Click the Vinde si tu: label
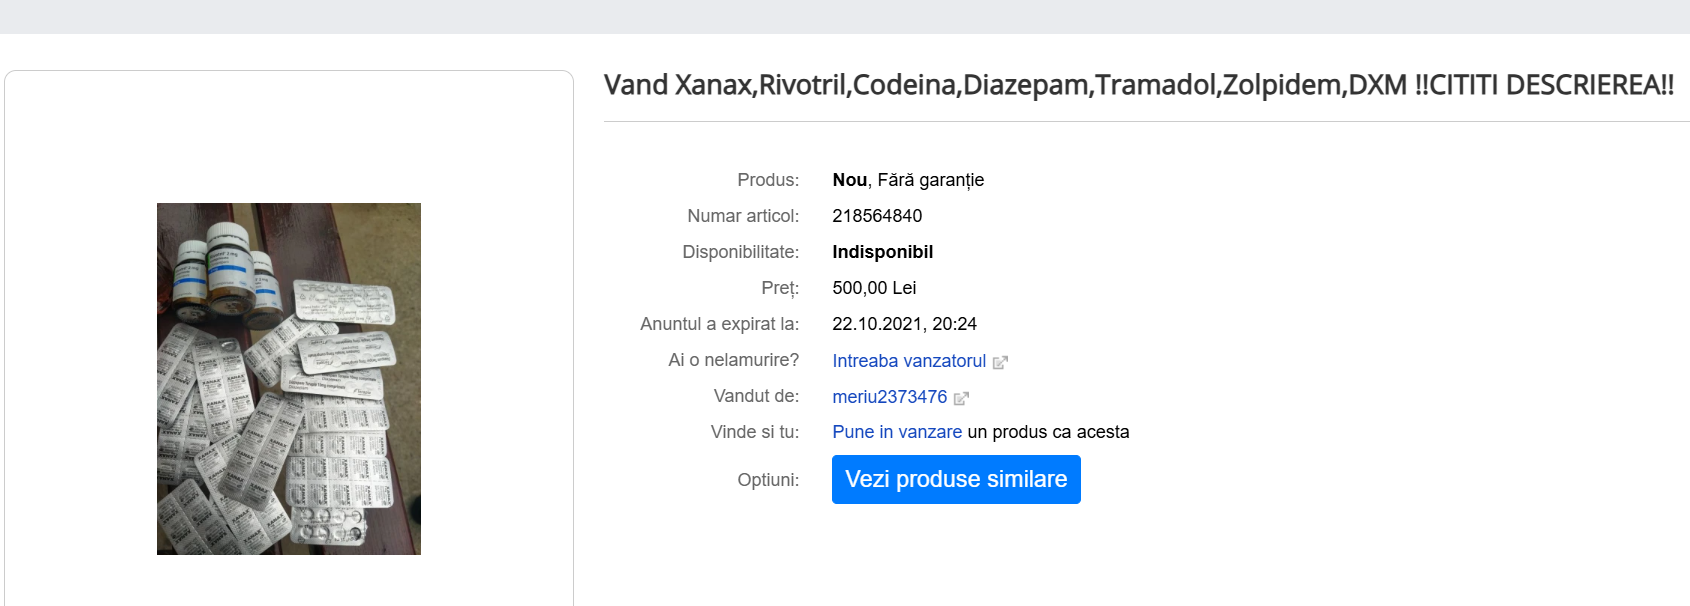 pos(755,432)
